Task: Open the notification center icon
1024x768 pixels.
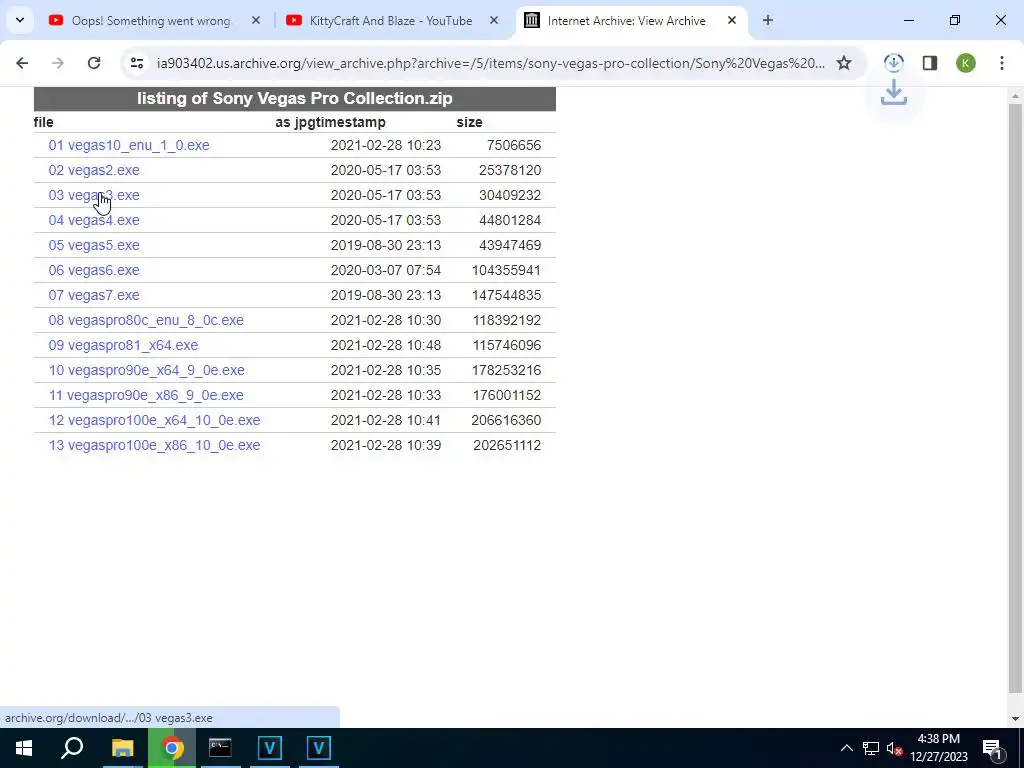Action: tap(993, 748)
